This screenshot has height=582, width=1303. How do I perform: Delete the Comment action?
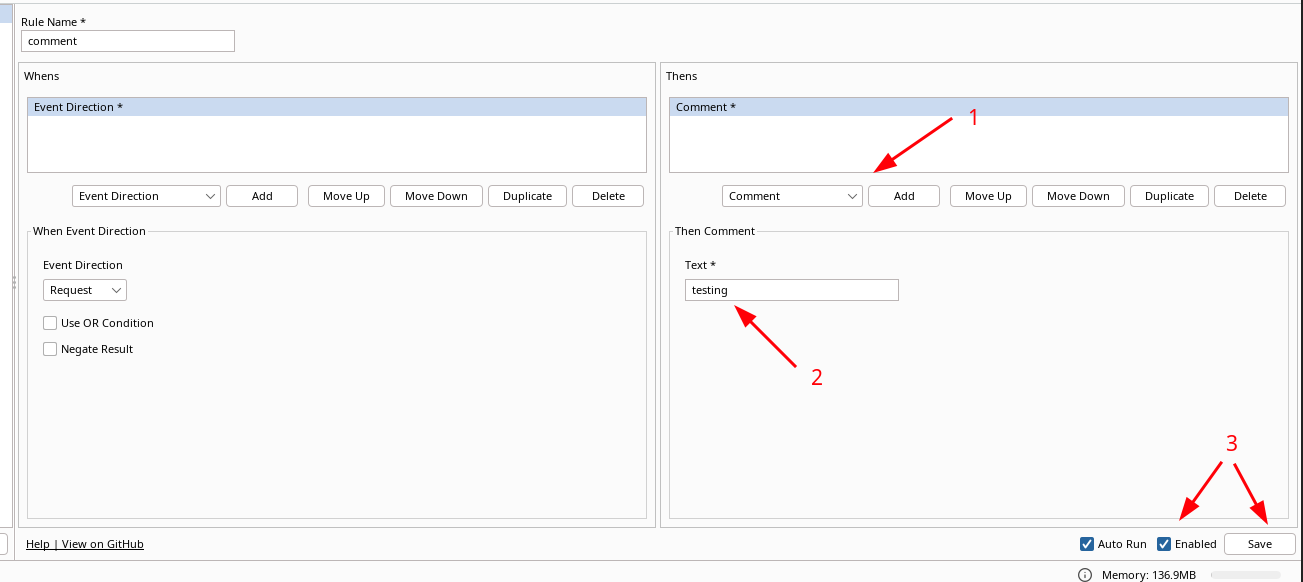point(1249,196)
